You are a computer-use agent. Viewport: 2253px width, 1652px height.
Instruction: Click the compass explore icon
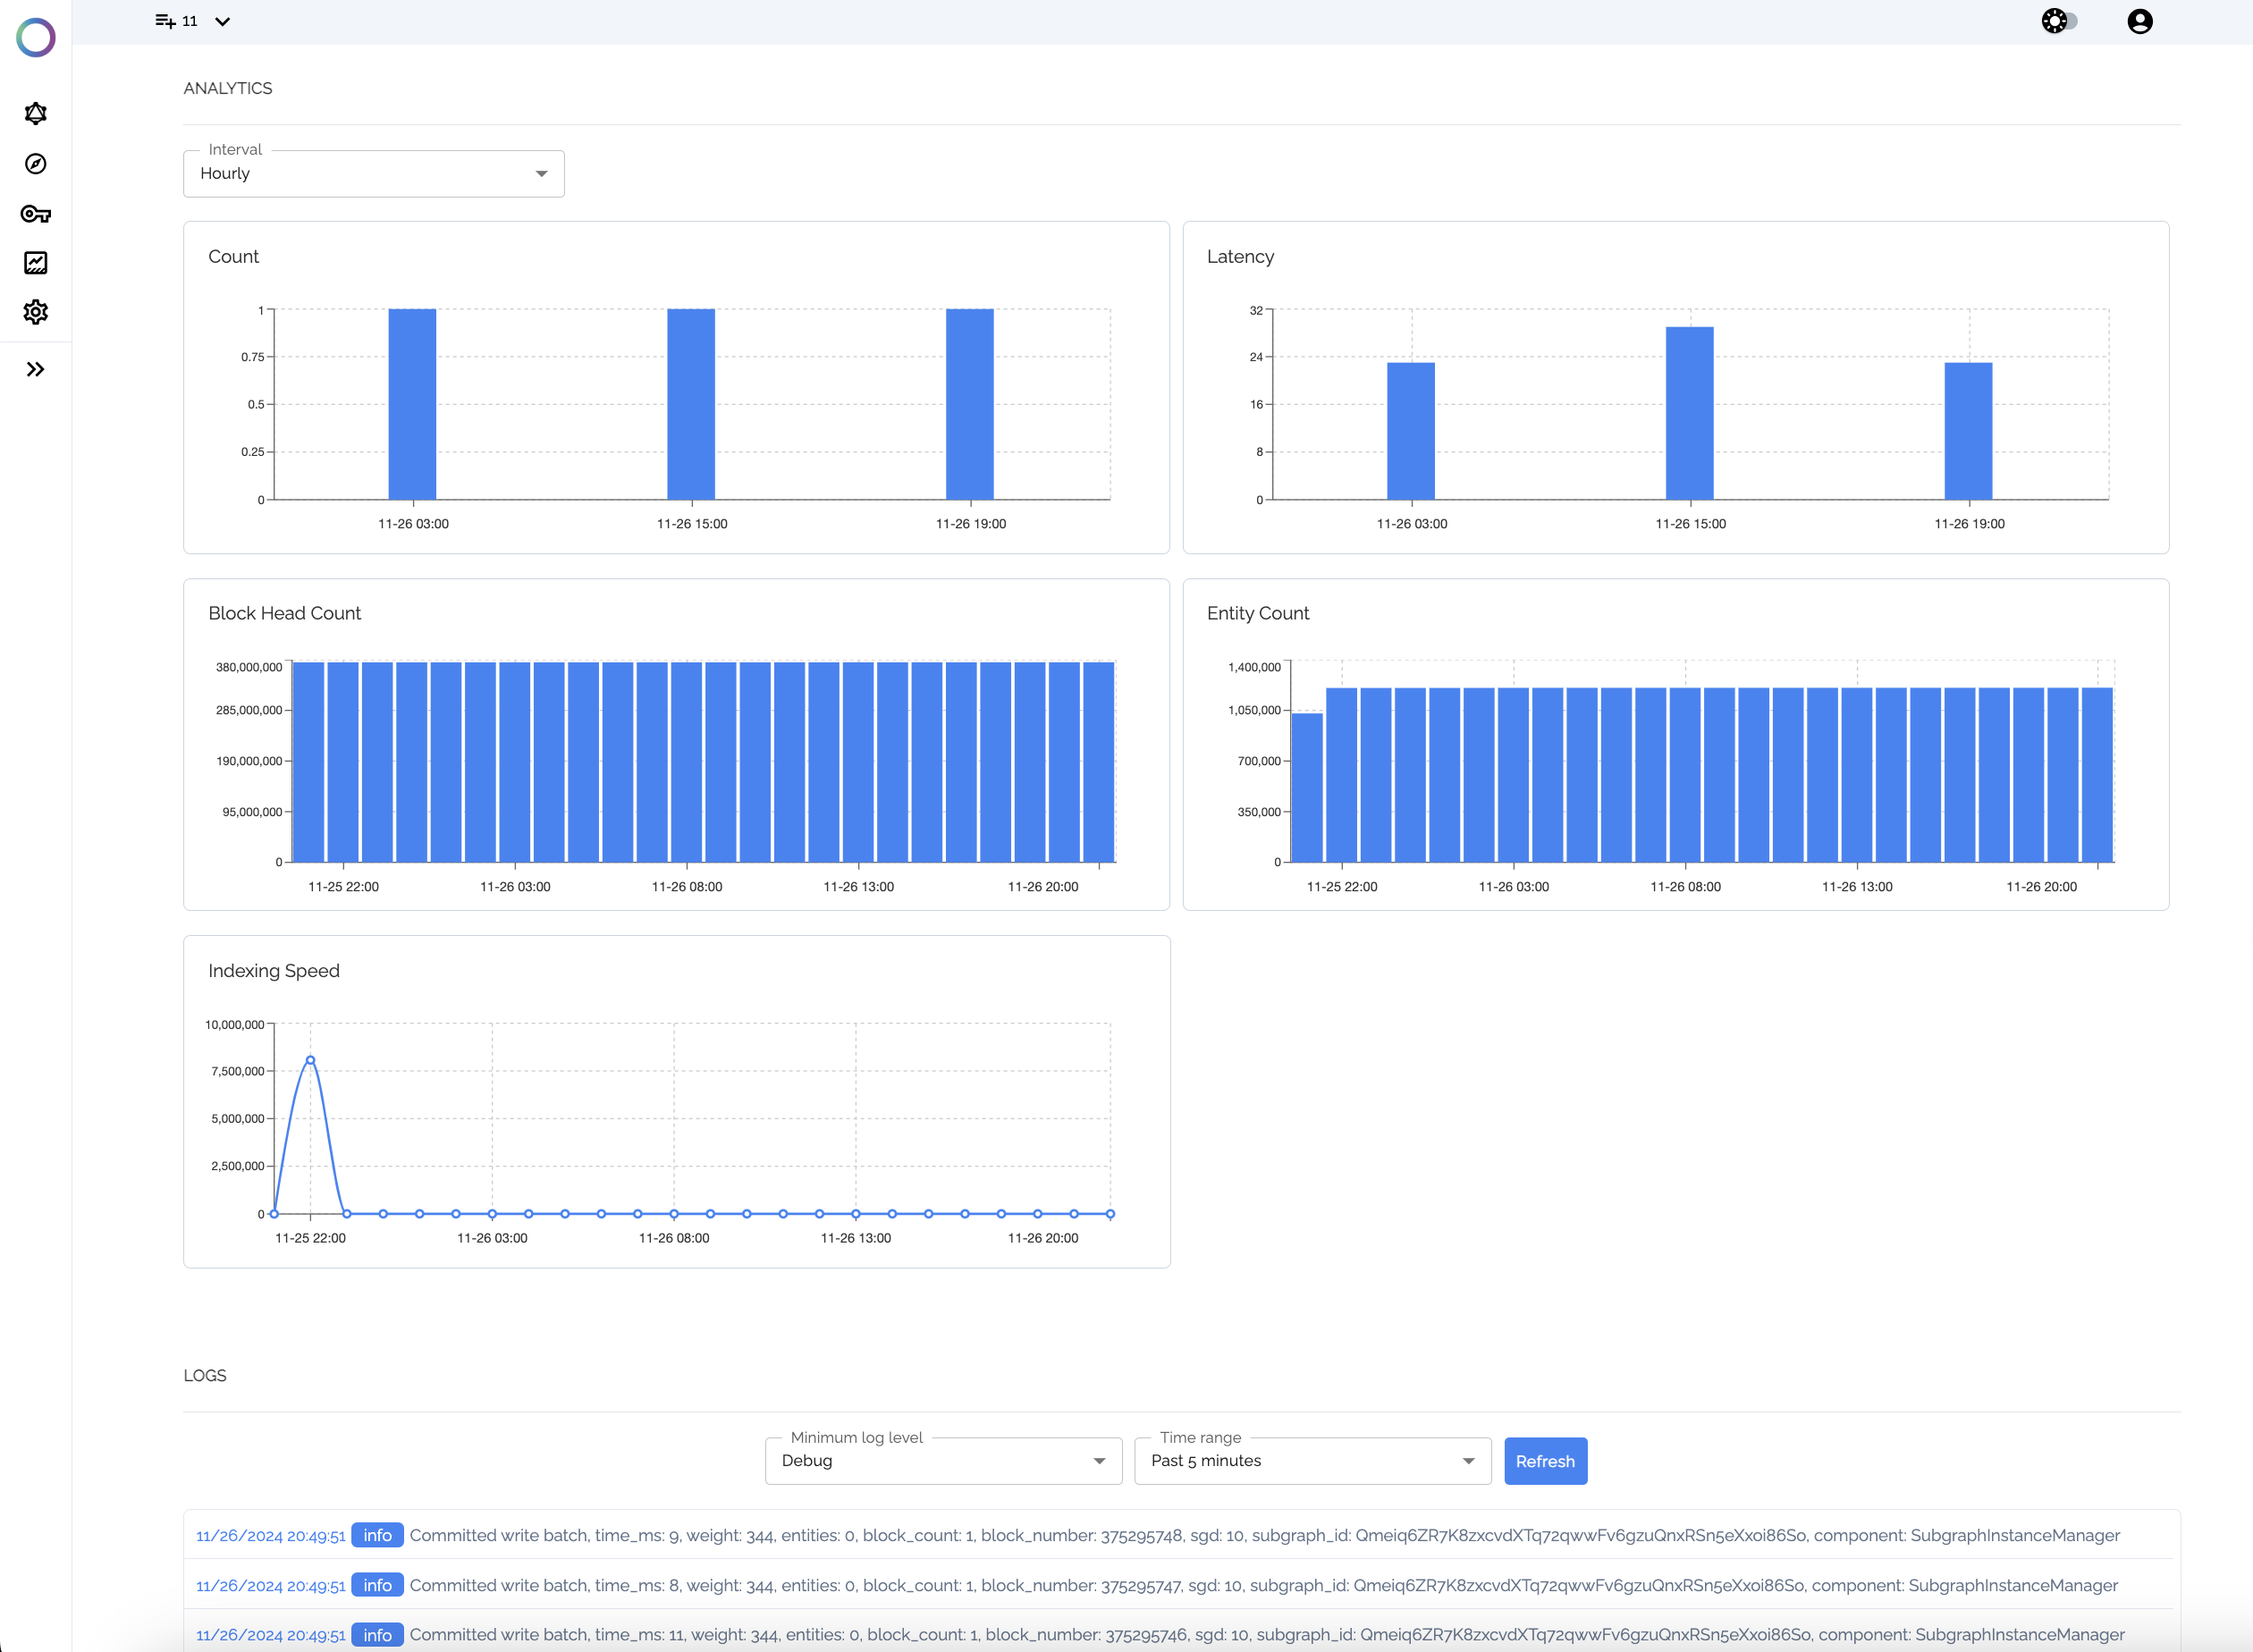(36, 164)
